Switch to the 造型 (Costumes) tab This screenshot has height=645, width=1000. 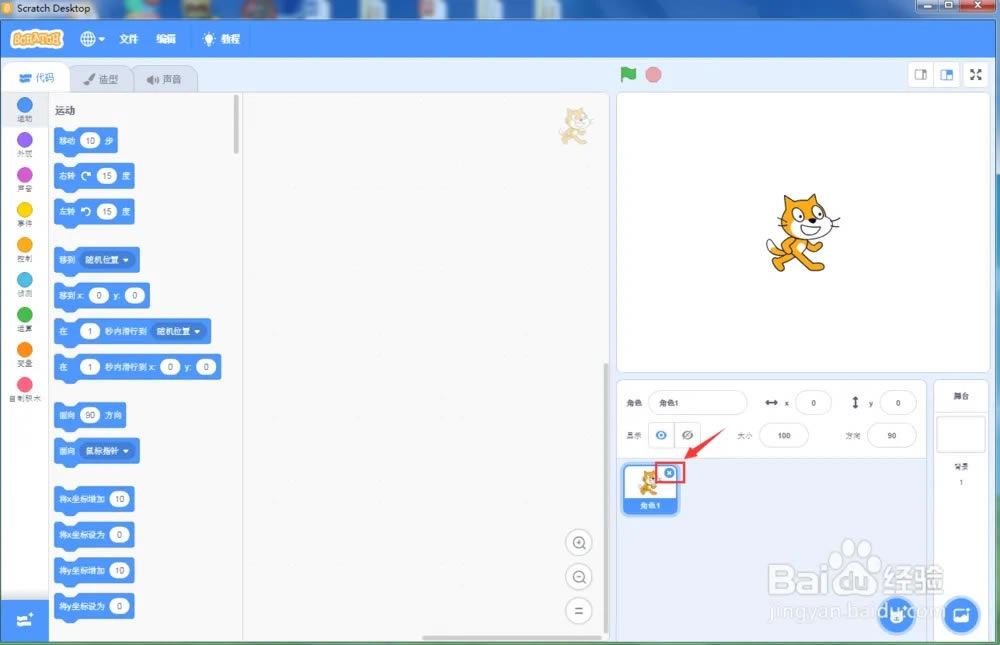101,79
